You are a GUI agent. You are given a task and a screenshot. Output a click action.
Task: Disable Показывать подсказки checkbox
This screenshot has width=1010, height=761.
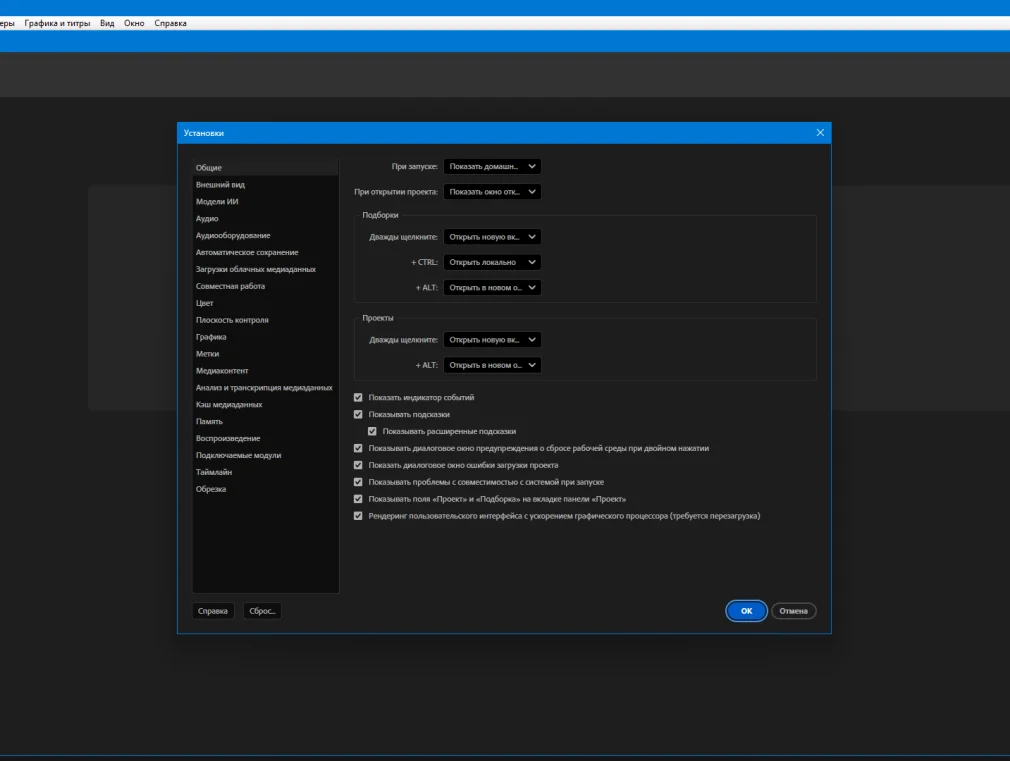point(359,414)
